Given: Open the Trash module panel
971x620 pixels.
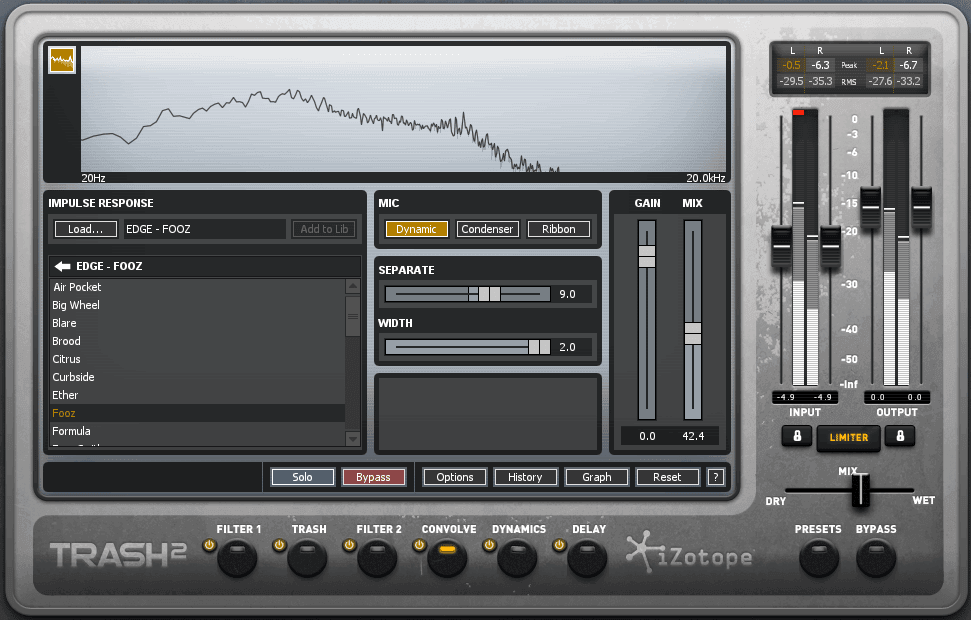Looking at the screenshot, I should 307,557.
